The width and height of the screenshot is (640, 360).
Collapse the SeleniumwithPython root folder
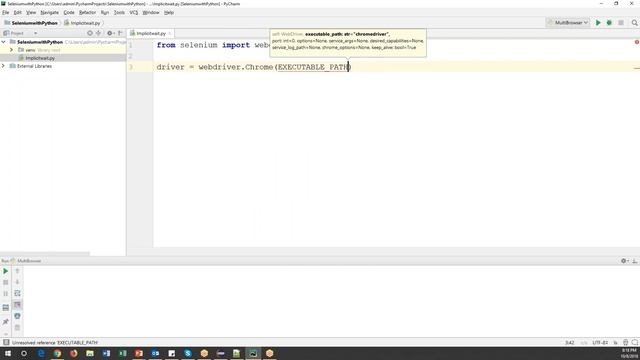tap(4, 42)
